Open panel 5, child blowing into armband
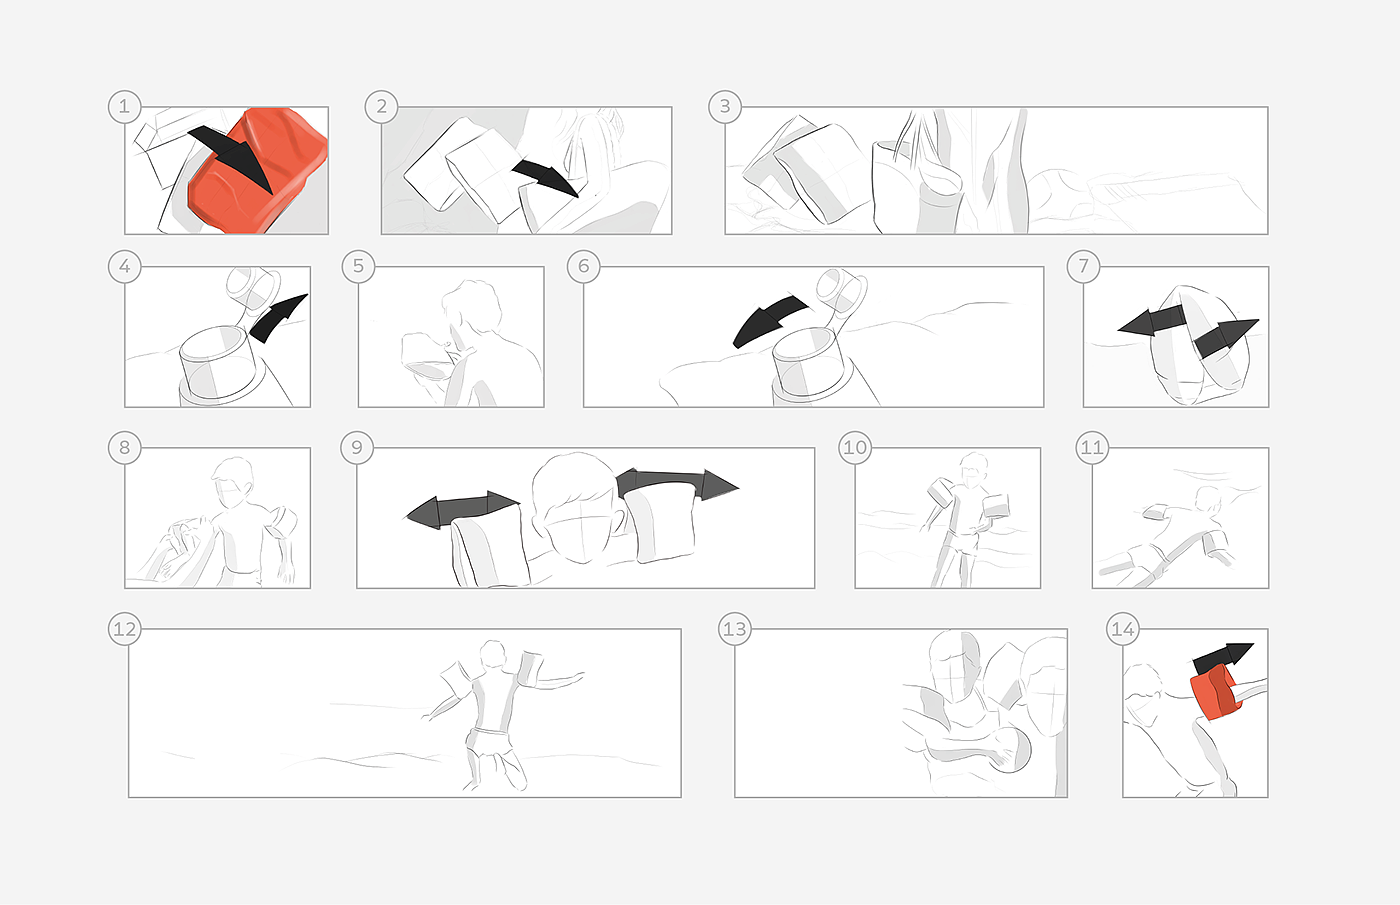The width and height of the screenshot is (1400, 905). pyautogui.click(x=451, y=336)
